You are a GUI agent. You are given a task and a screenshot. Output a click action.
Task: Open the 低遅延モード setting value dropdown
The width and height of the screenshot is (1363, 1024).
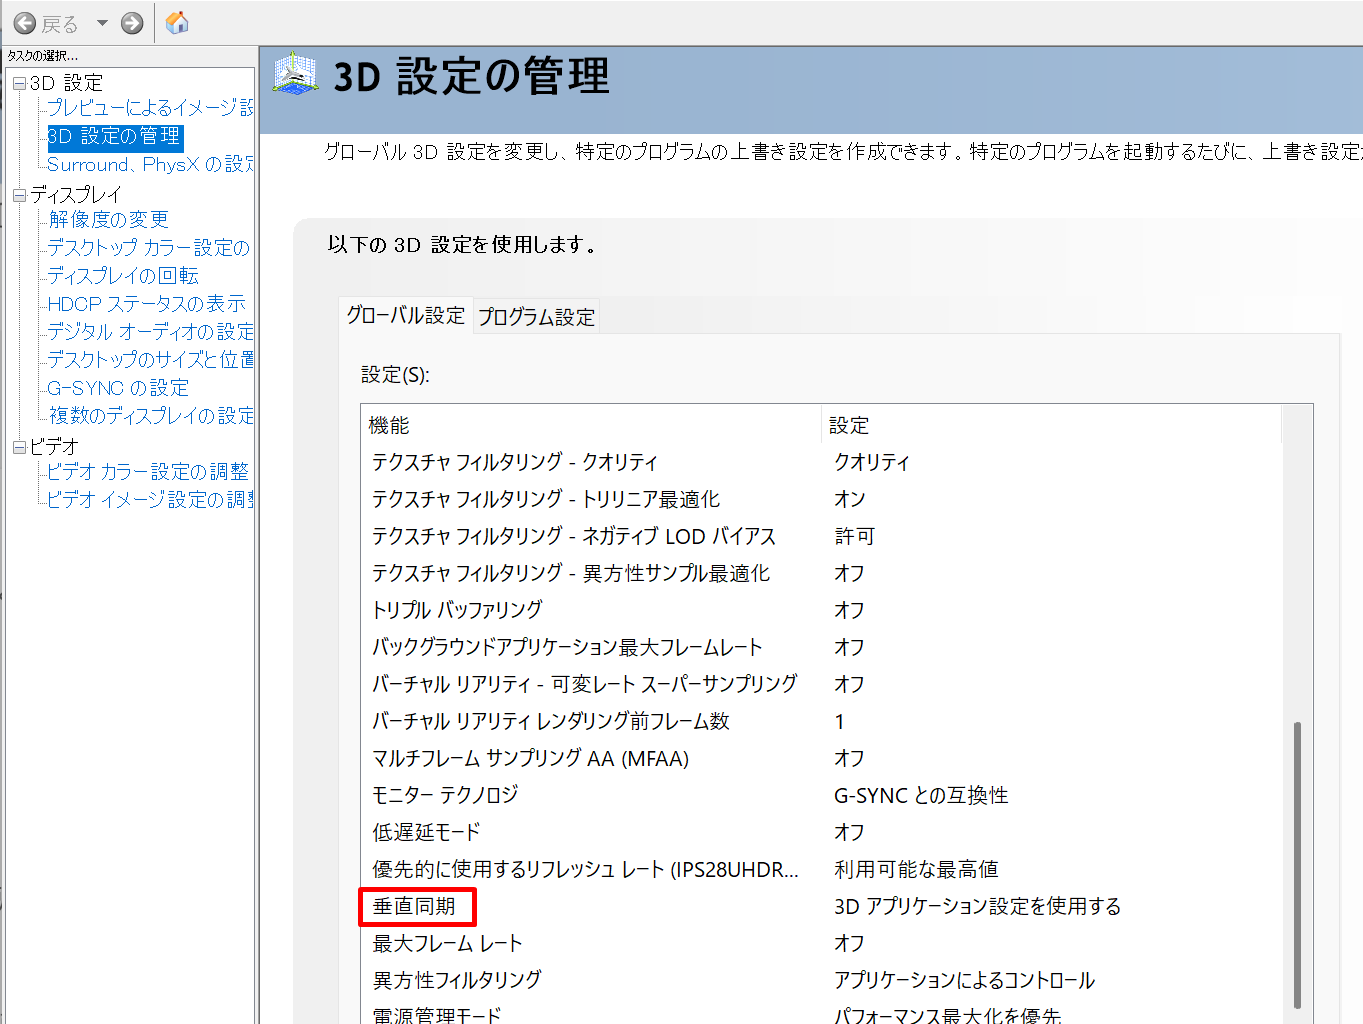pos(847,832)
